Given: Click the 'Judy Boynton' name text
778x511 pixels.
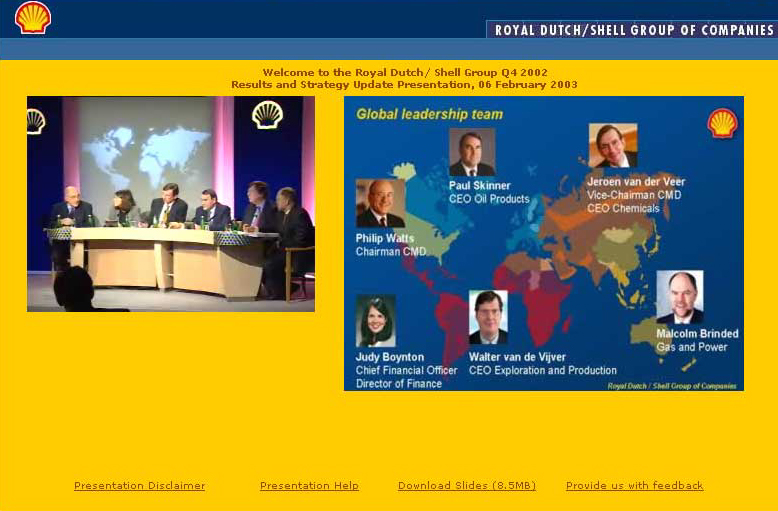Looking at the screenshot, I should click(390, 357).
